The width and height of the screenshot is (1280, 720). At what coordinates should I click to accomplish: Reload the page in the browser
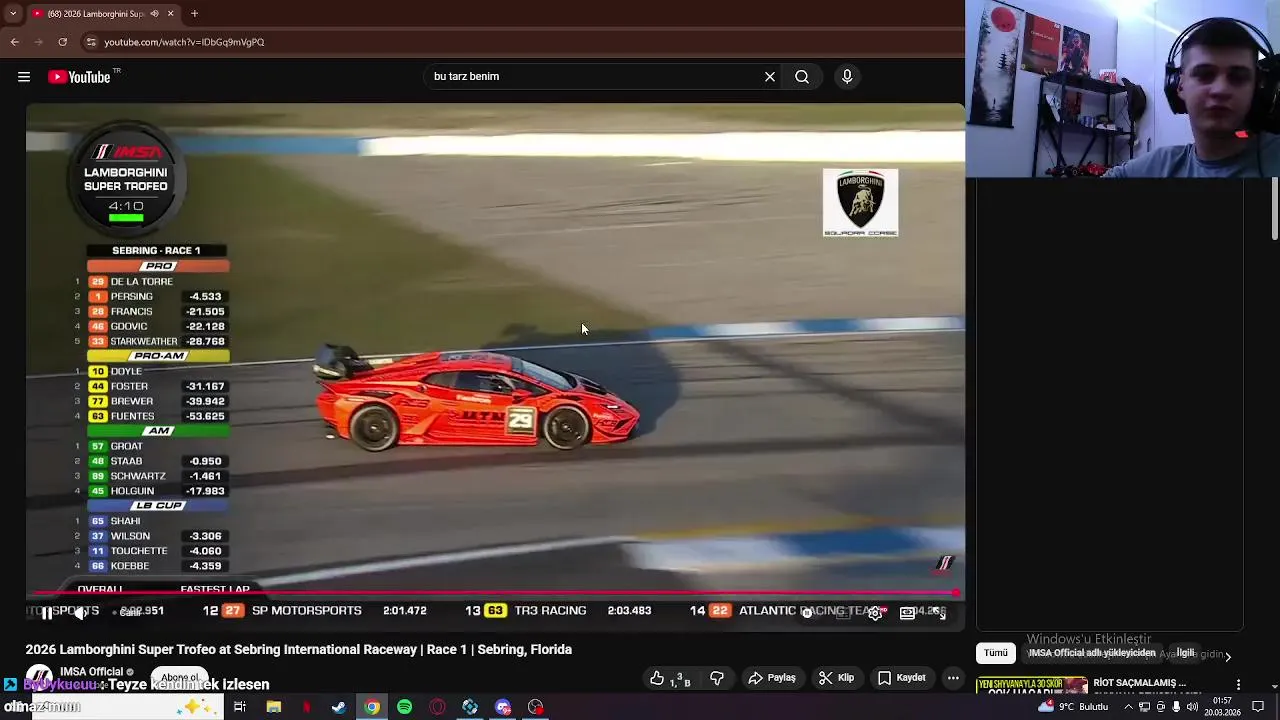tap(62, 42)
